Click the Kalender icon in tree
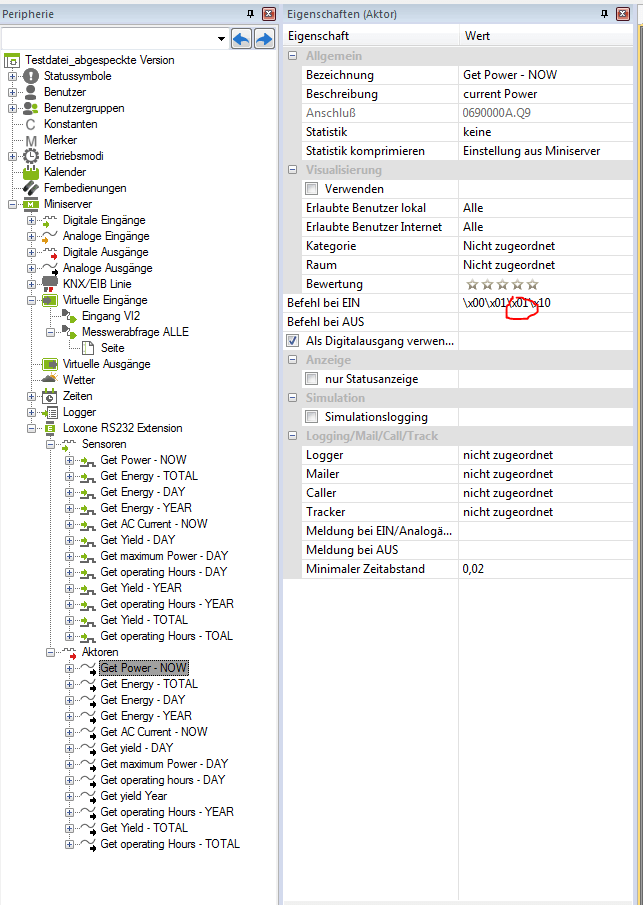Screen dimensions: 643x905 pyautogui.click(x=30, y=172)
